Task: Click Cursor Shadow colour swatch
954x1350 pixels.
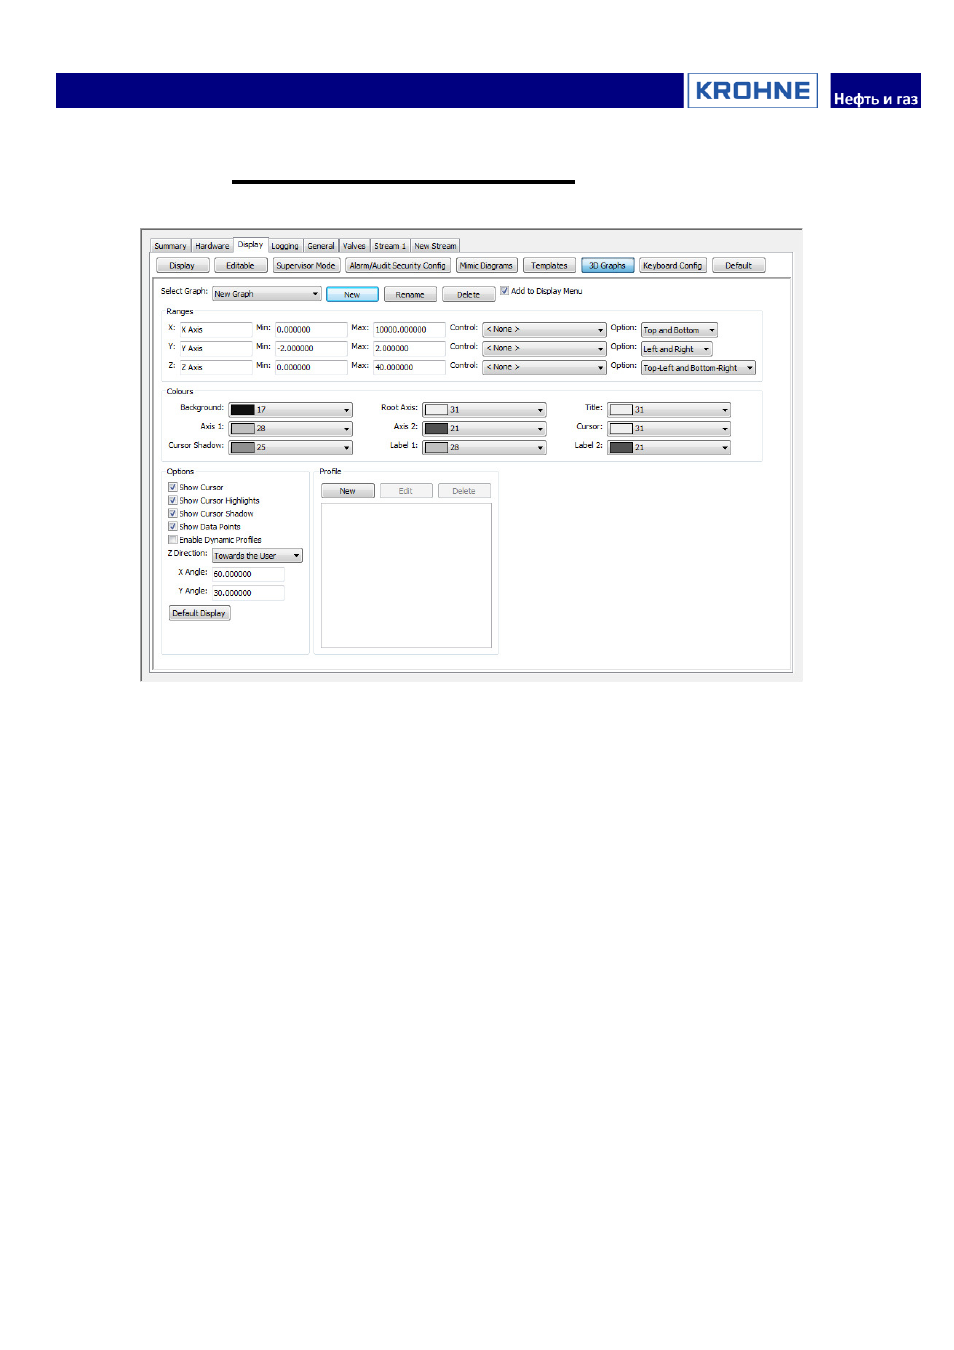Action: (x=243, y=448)
